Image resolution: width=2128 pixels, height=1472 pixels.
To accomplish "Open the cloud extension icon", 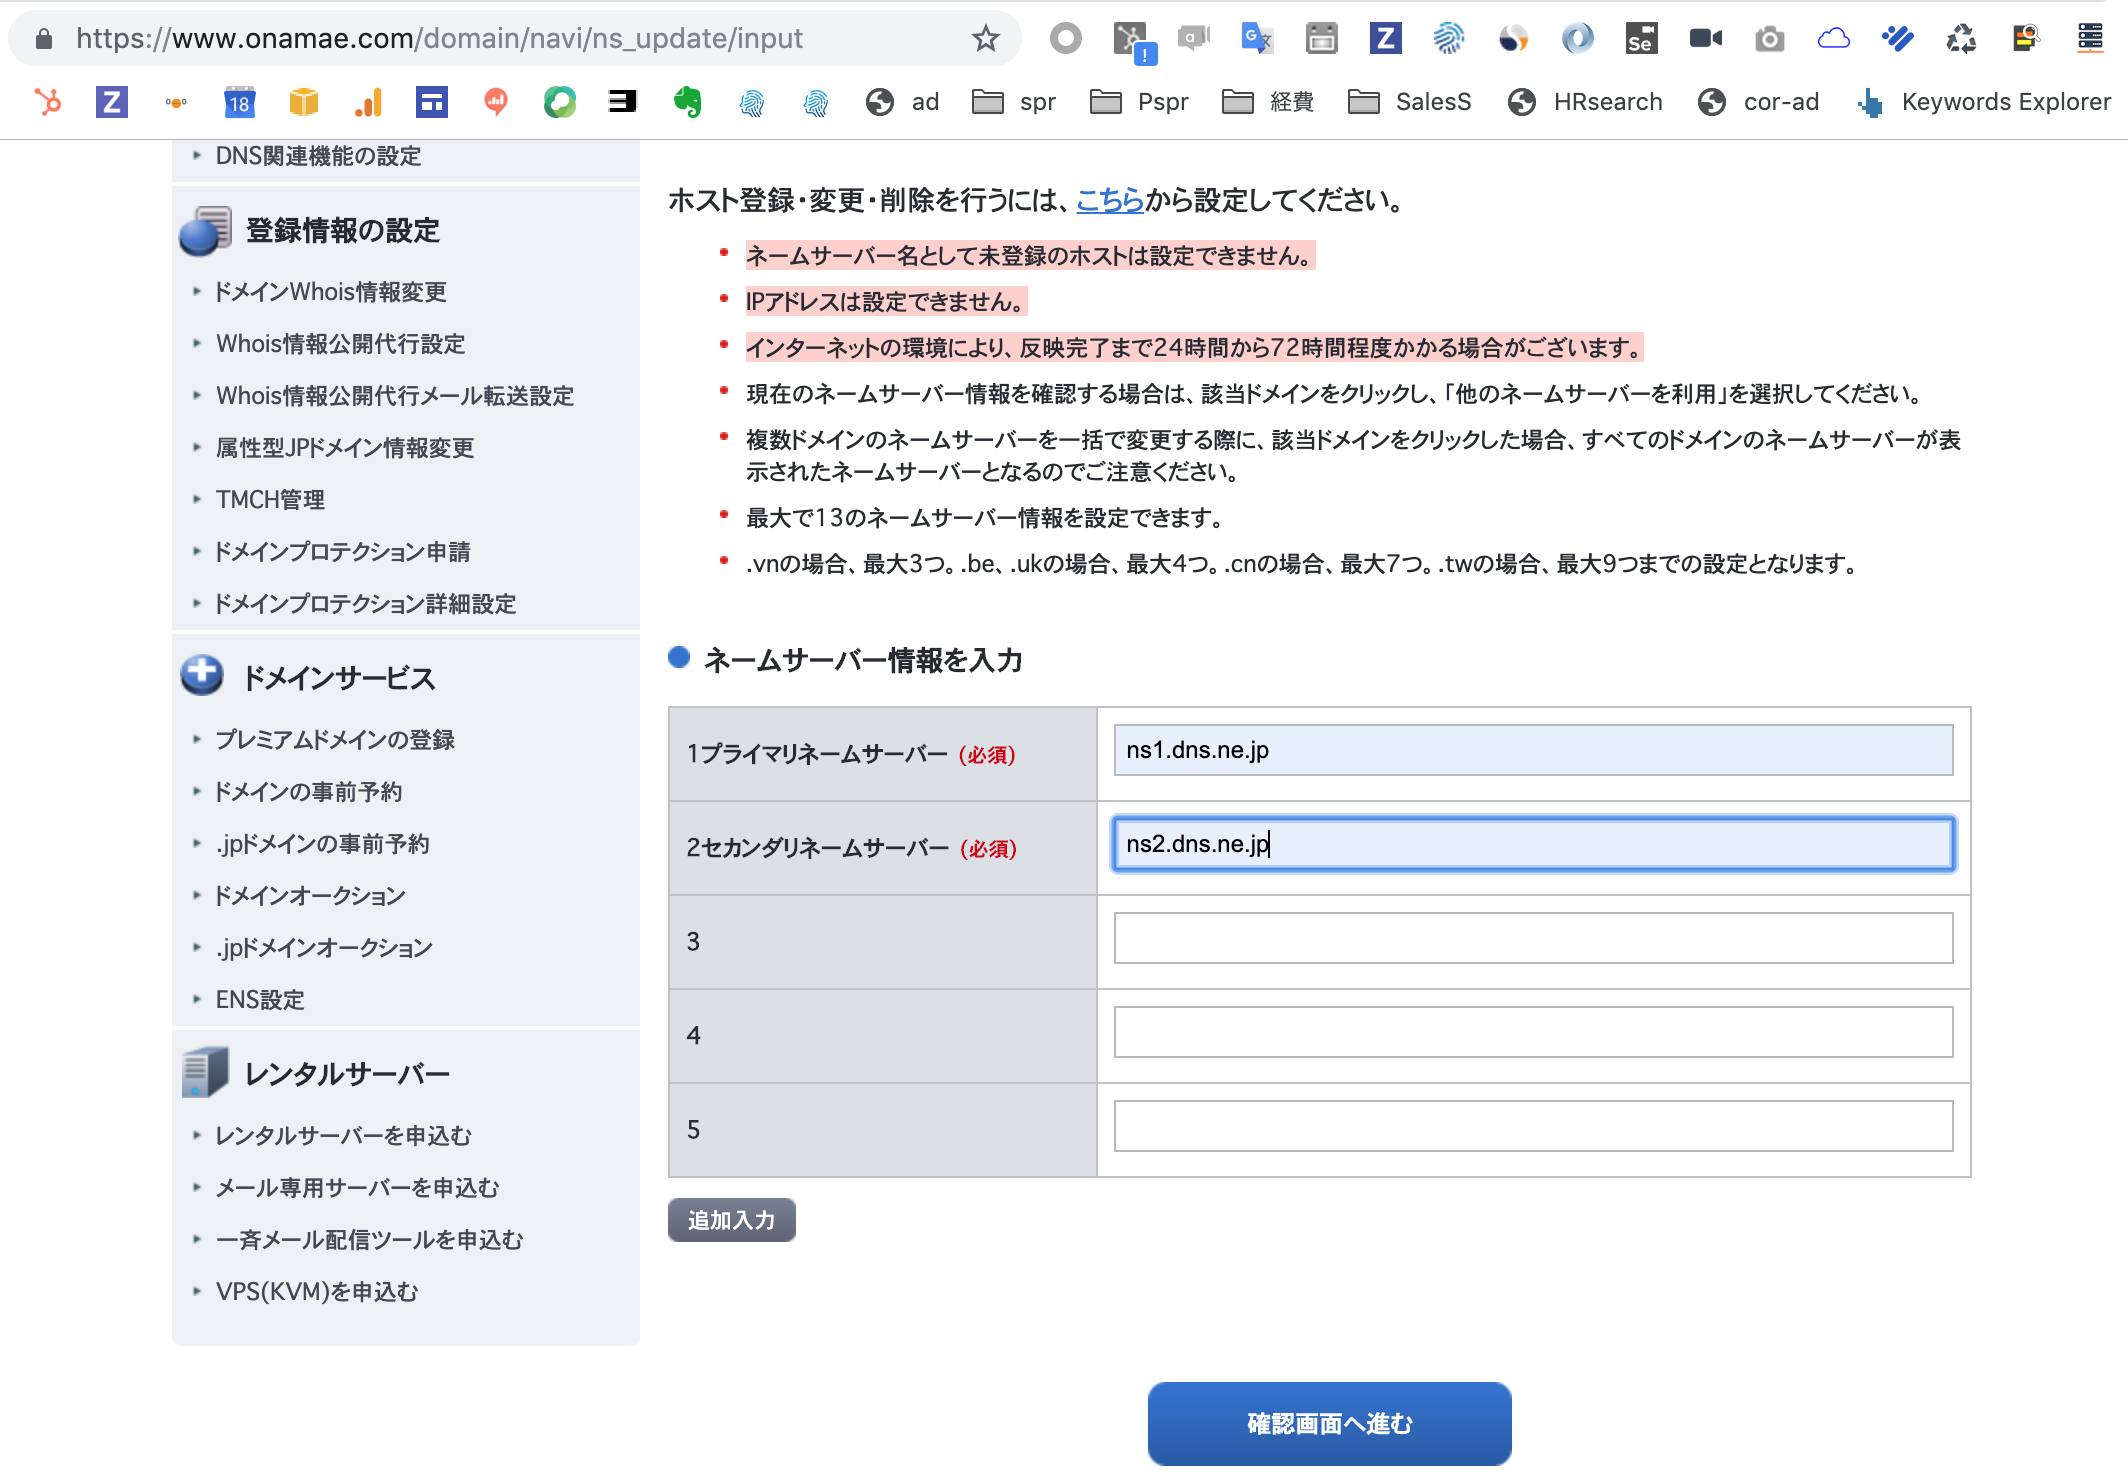I will pyautogui.click(x=1834, y=38).
